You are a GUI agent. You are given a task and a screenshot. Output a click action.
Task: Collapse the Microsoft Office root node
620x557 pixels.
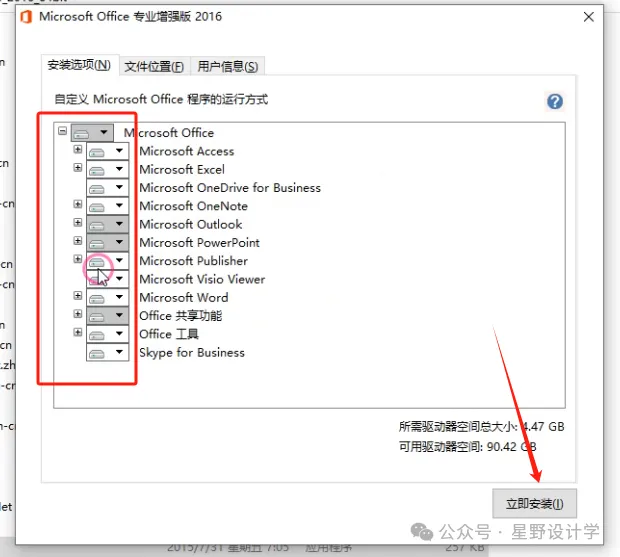click(62, 131)
